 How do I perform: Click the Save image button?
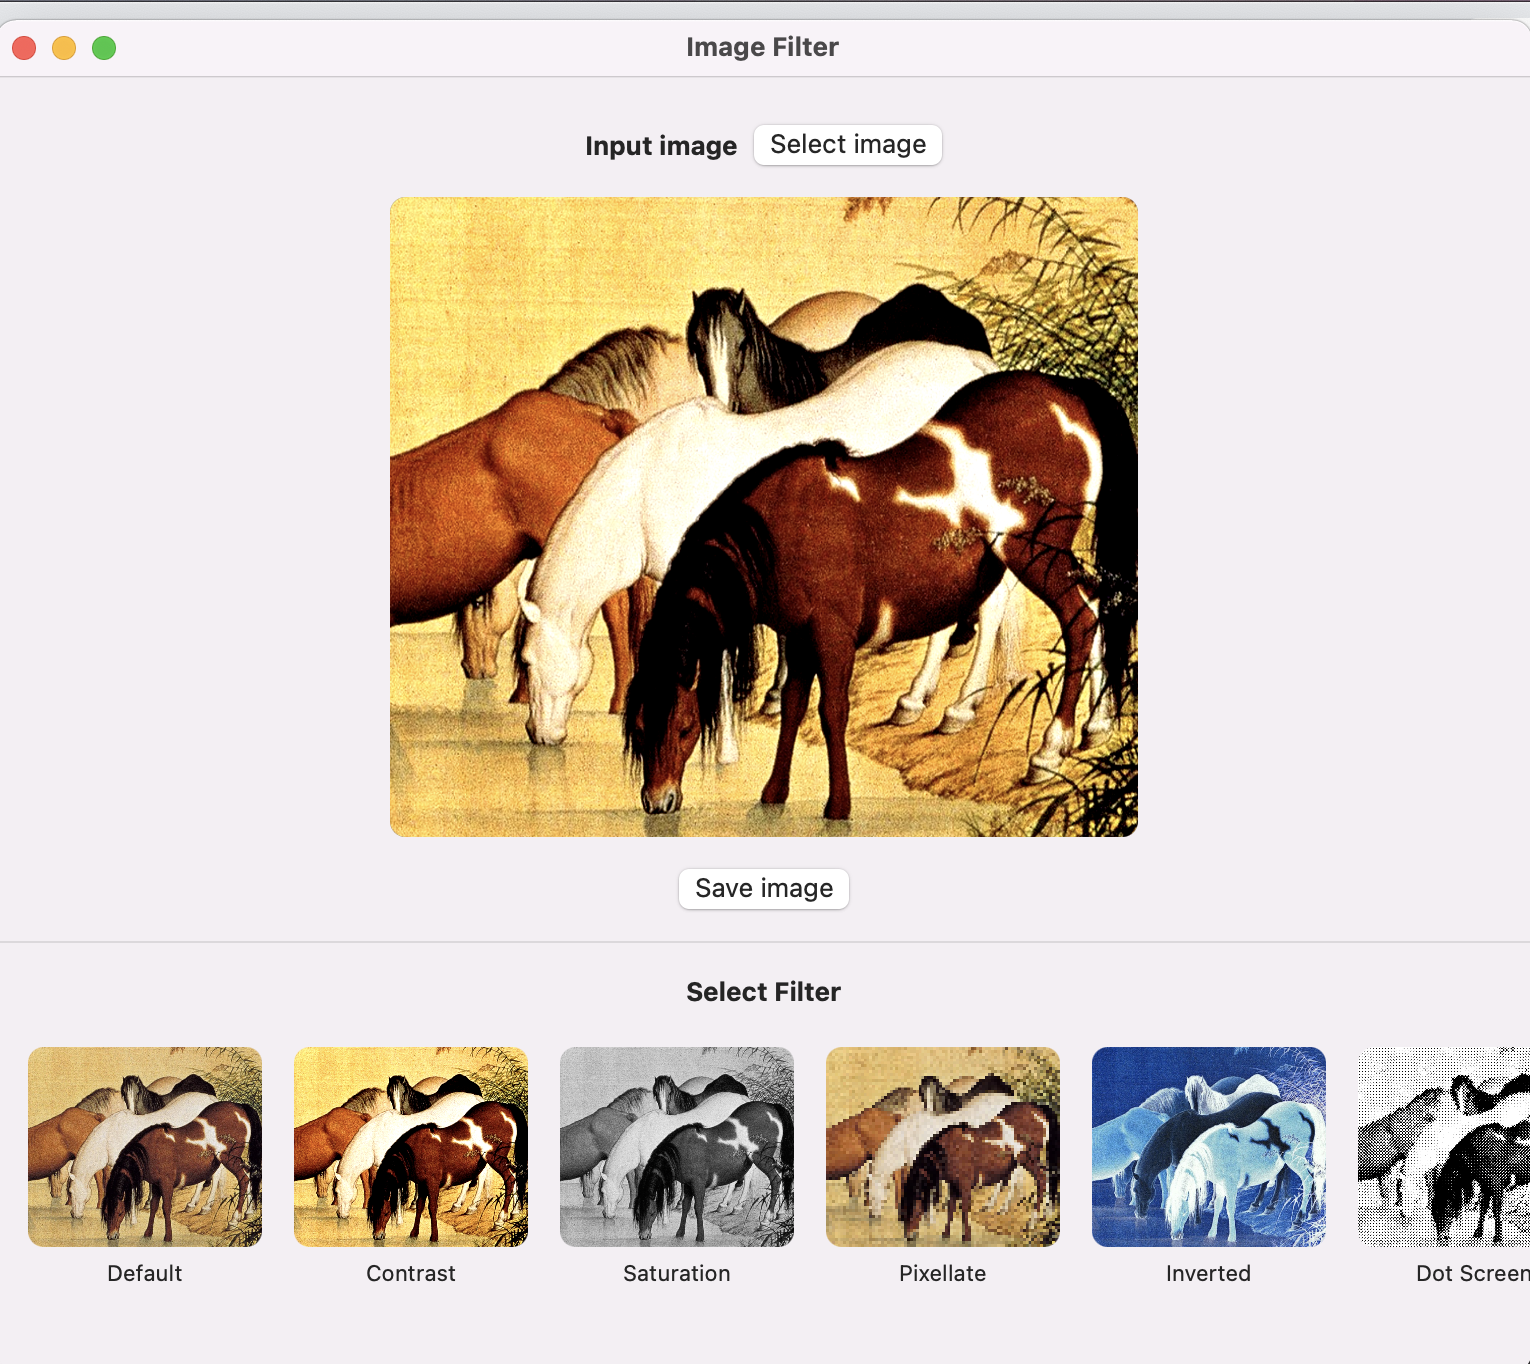[763, 888]
